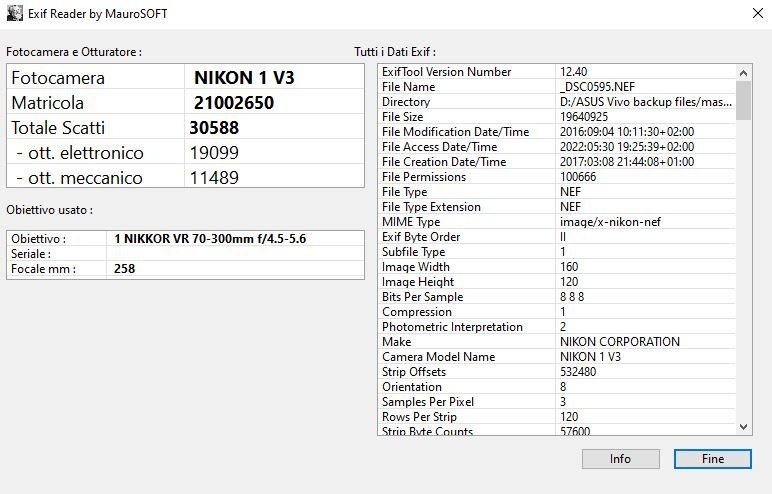This screenshot has width=772, height=494.
Task: Select the Rows Per Strip row label
Action: click(419, 417)
